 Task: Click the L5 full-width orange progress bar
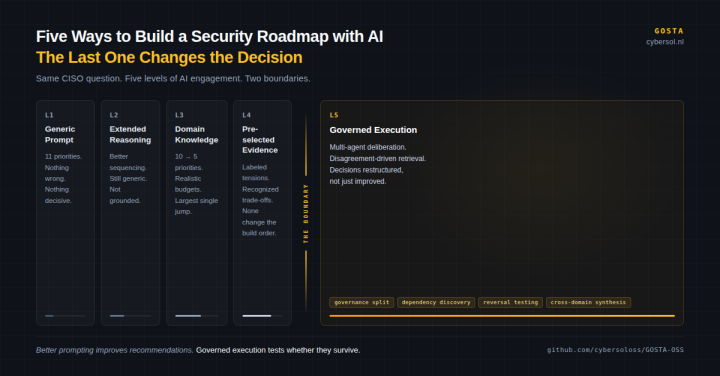[502, 316]
